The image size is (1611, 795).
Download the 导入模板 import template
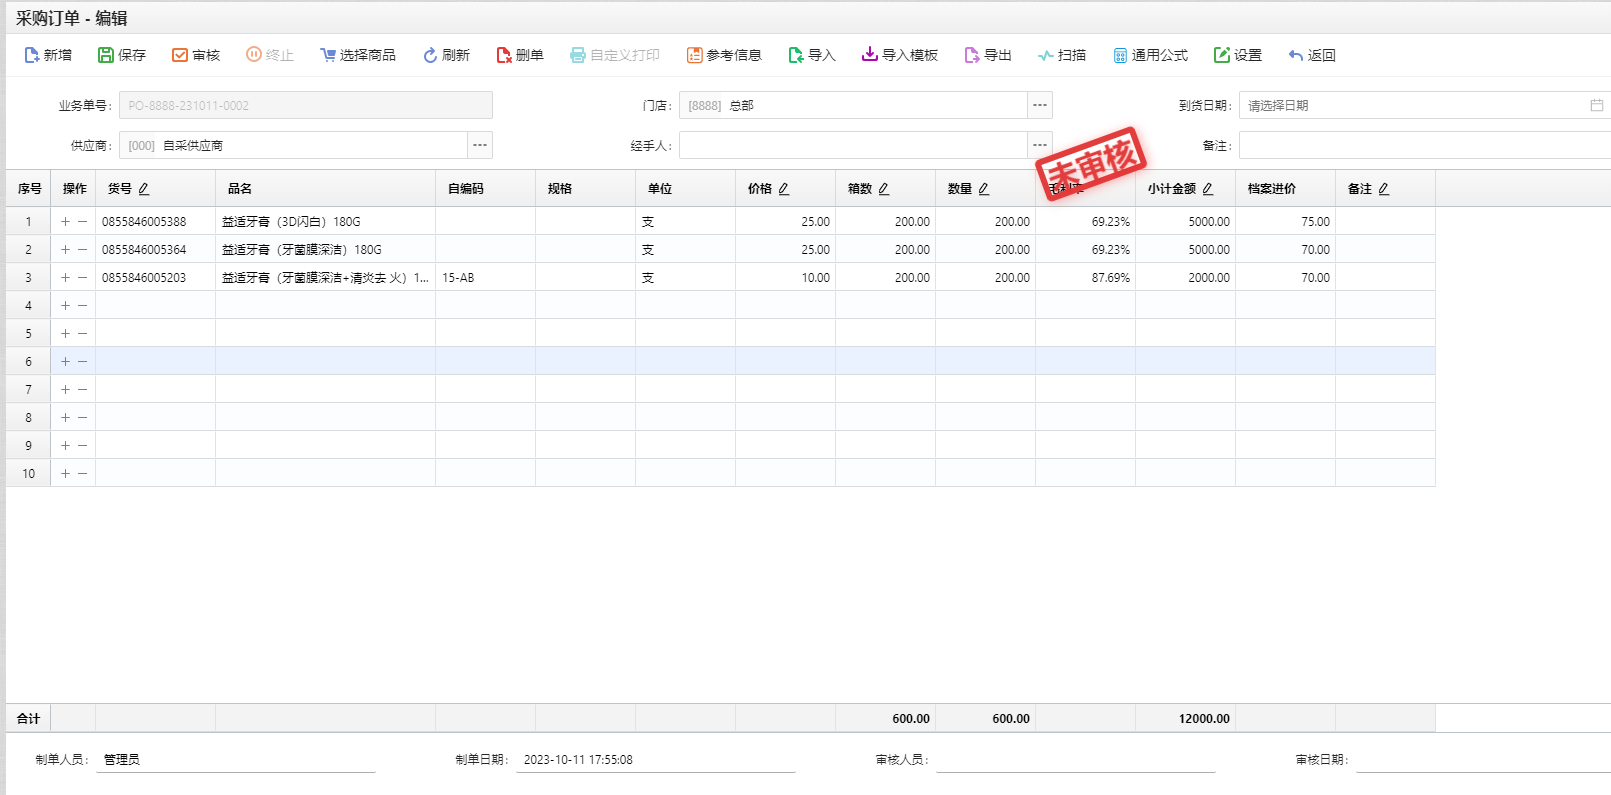point(899,55)
